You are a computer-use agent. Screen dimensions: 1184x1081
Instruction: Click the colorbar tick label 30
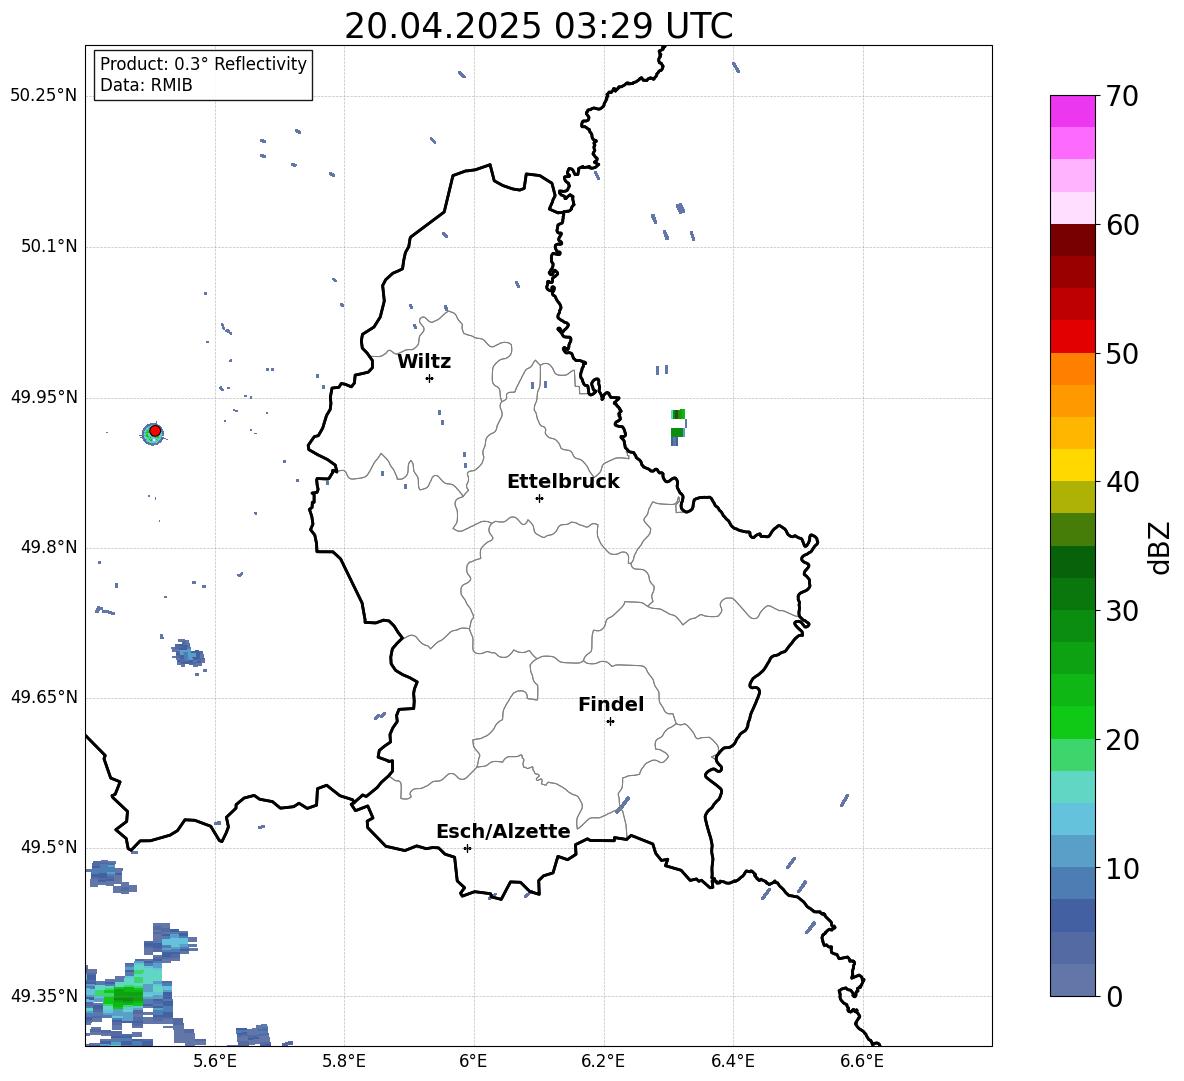[1122, 611]
